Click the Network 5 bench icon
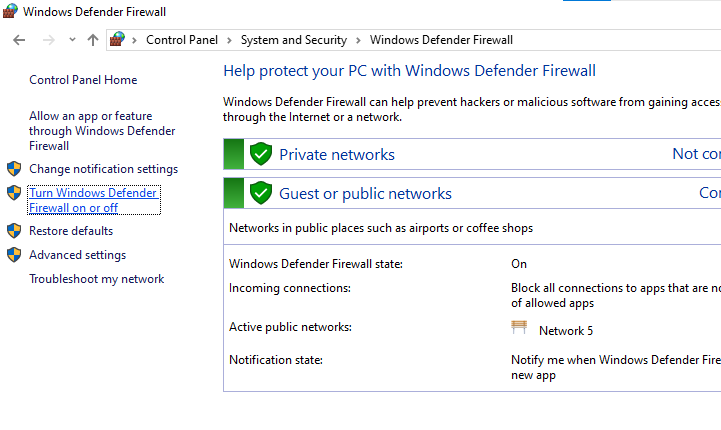 pyautogui.click(x=519, y=327)
